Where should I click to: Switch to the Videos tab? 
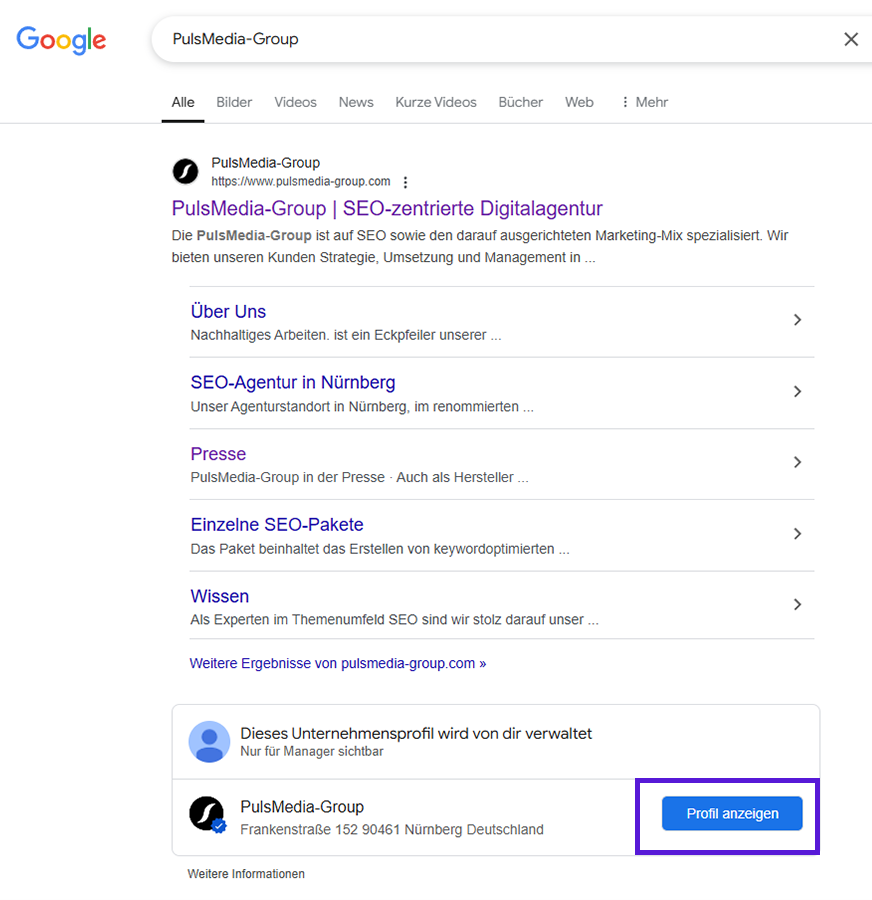(295, 102)
